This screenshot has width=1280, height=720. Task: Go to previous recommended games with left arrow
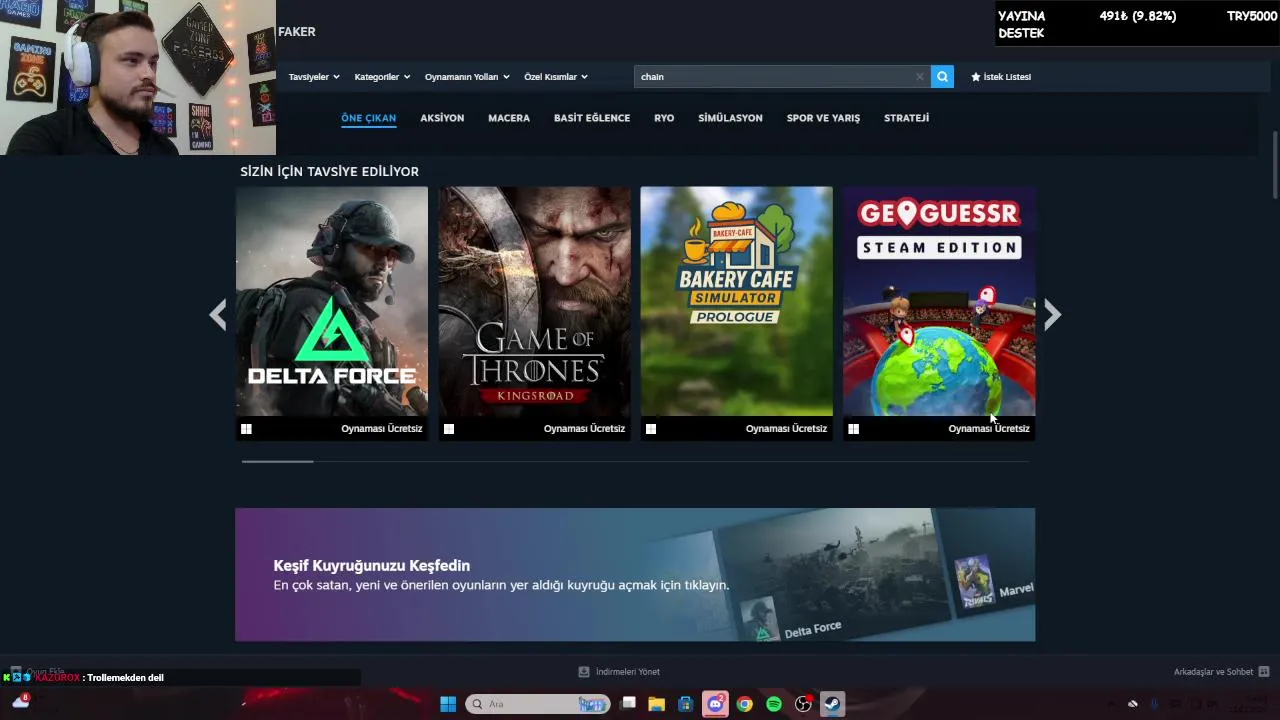pyautogui.click(x=217, y=315)
